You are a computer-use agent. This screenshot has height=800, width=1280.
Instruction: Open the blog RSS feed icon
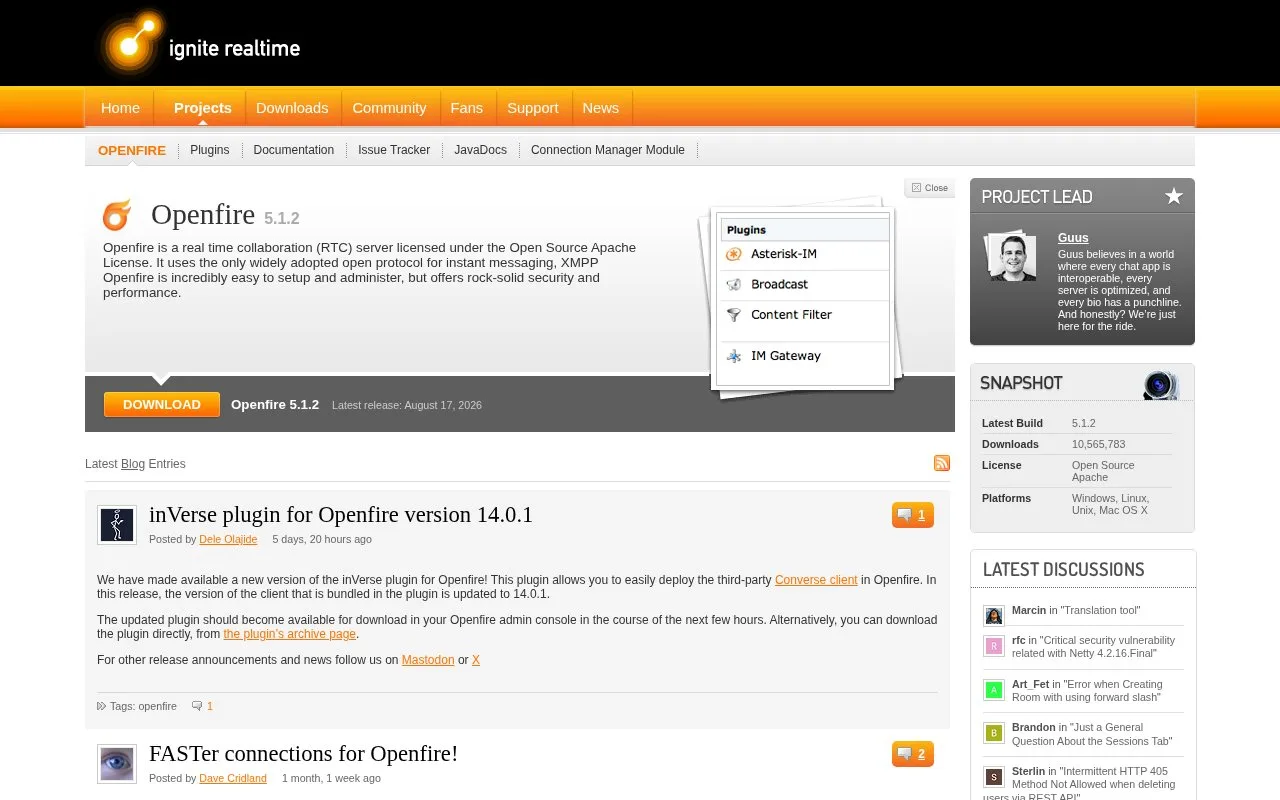point(942,463)
